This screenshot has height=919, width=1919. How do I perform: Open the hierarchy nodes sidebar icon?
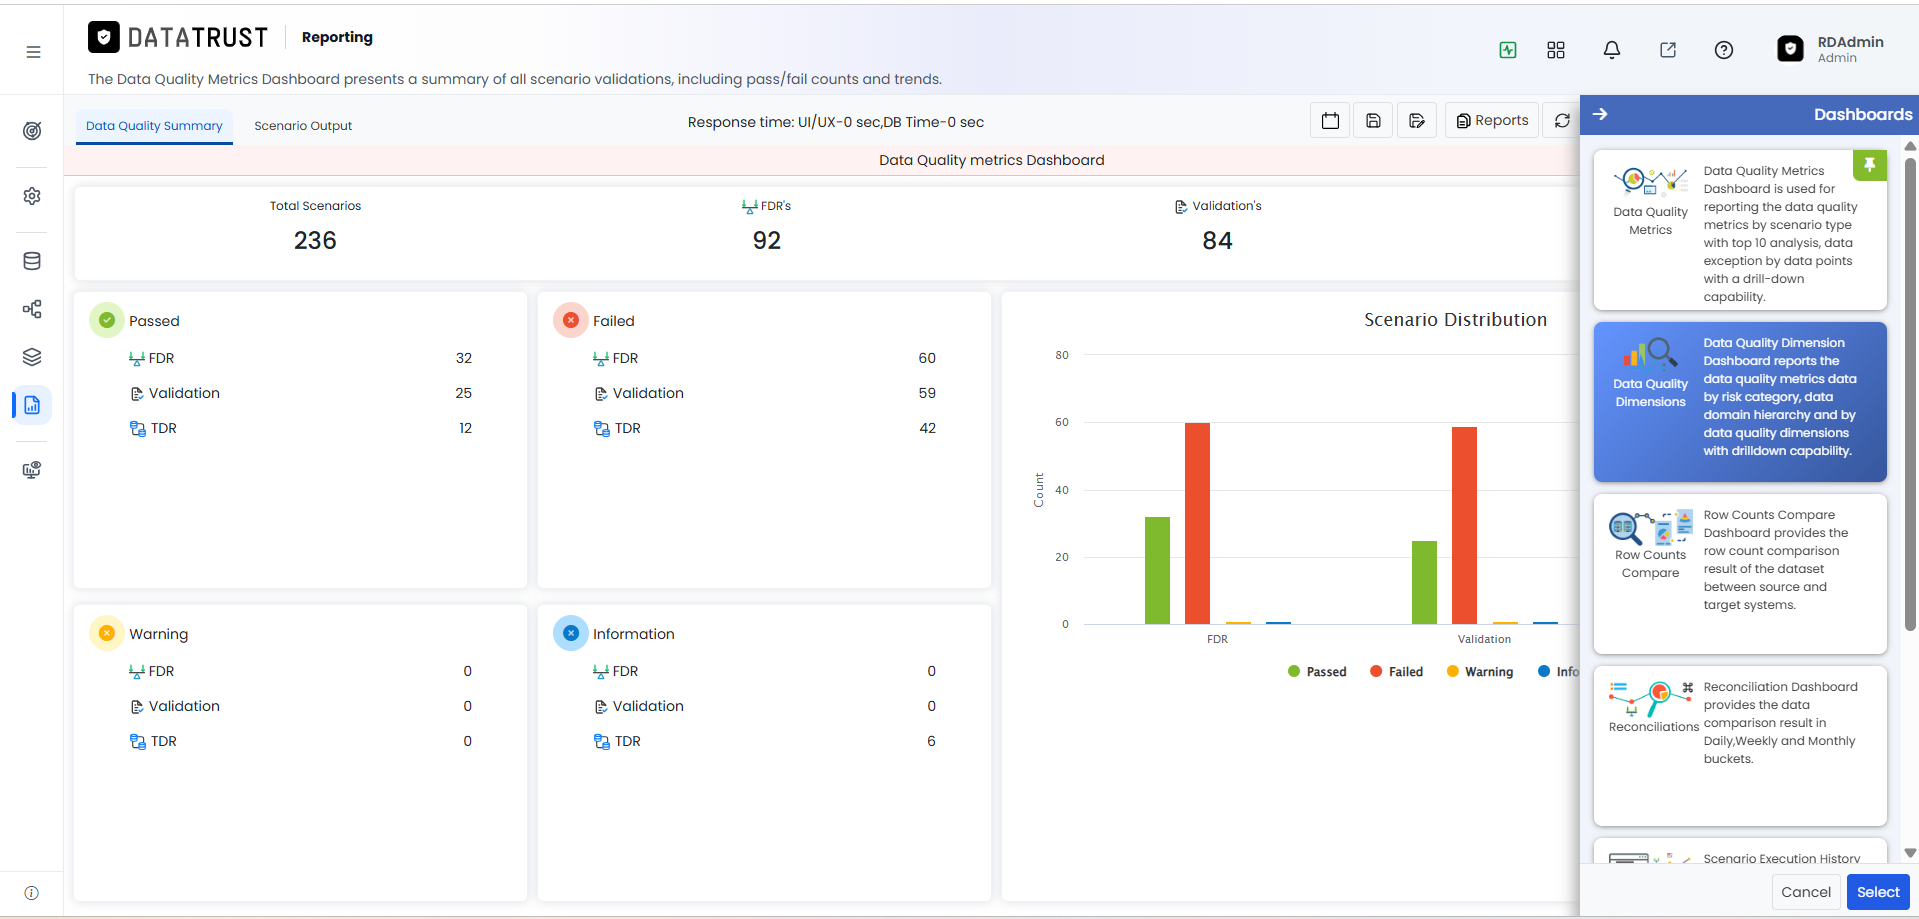coord(32,309)
